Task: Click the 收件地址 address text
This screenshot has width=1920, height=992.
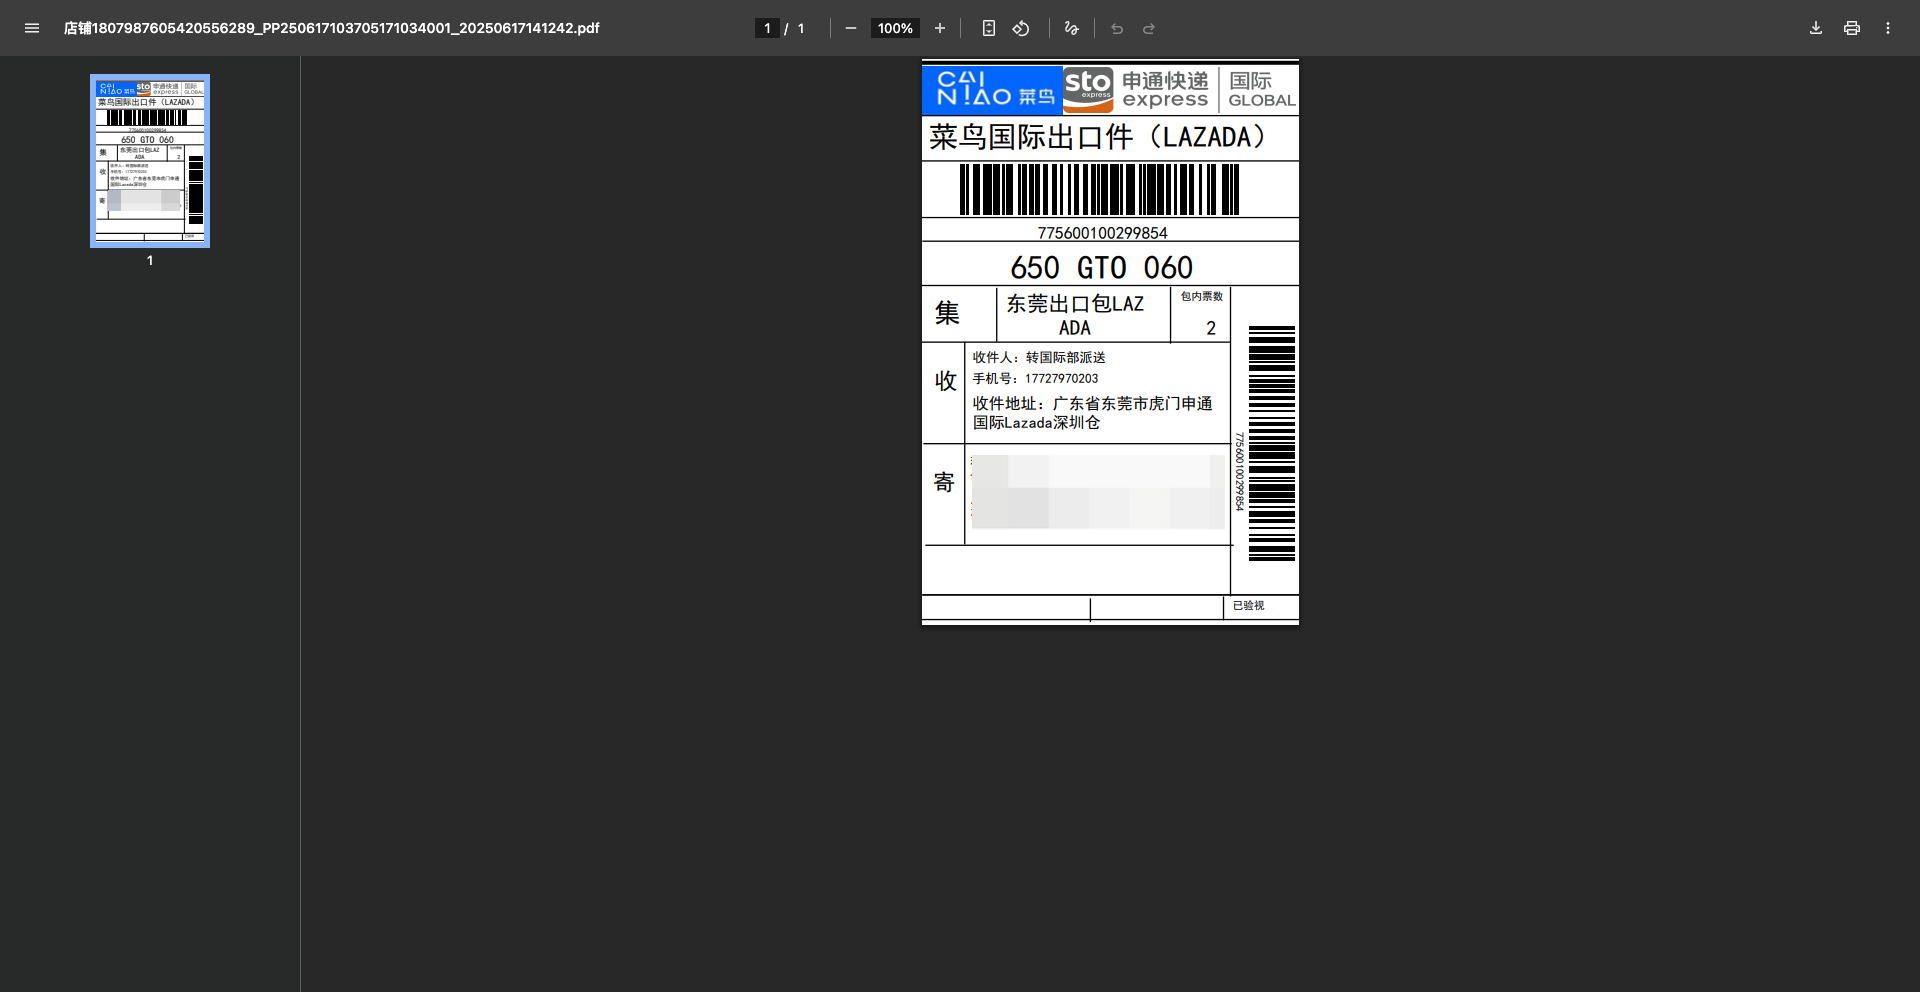Action: tap(1092, 413)
